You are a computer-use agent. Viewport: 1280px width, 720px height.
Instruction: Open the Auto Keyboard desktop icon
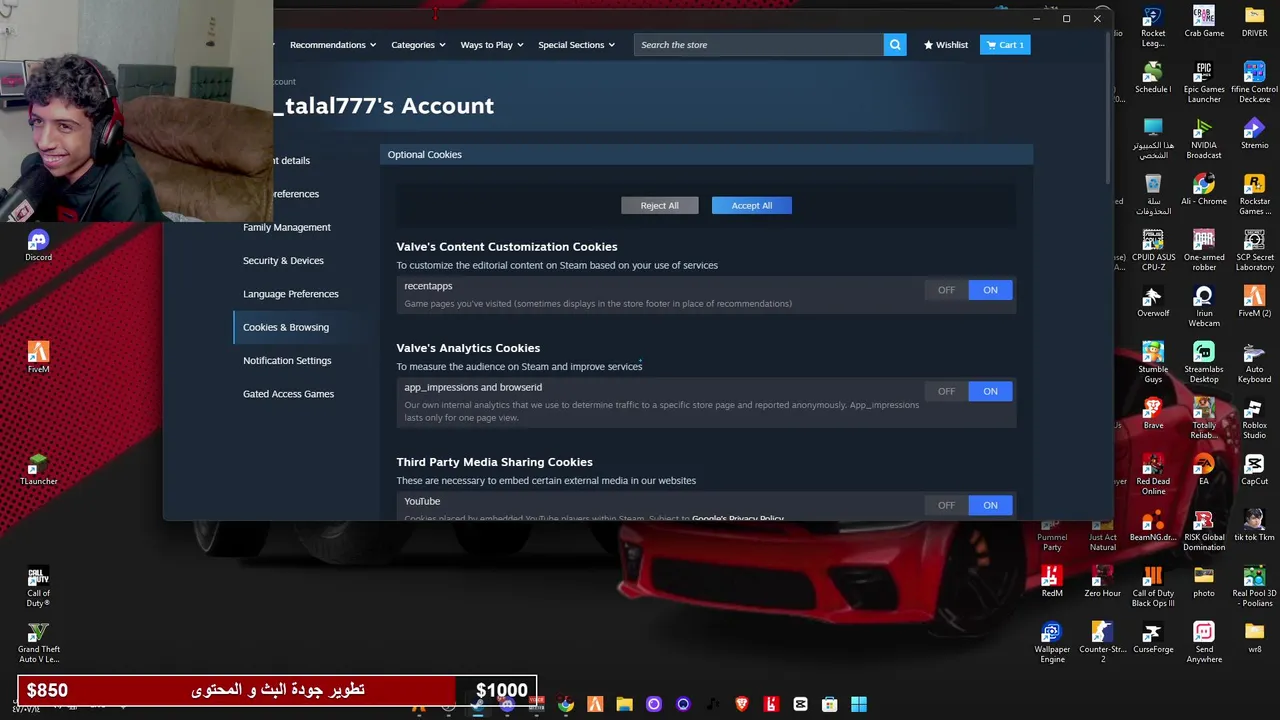click(1254, 363)
